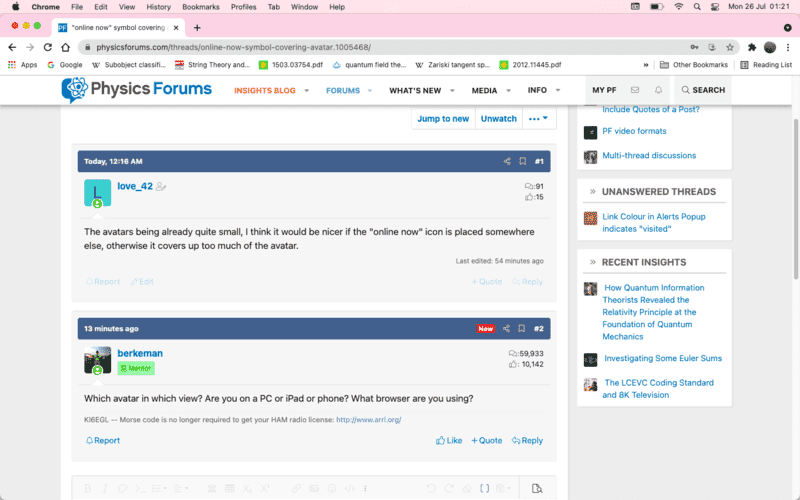The height and width of the screenshot is (500, 800).
Task: Open the berkeman username link
Action: tap(140, 353)
